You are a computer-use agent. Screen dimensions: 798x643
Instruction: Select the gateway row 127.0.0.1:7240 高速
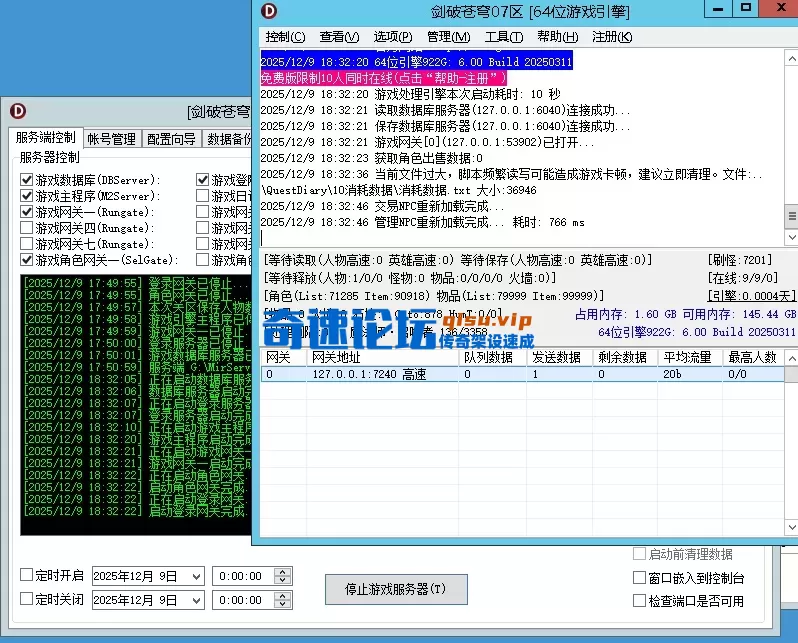[x=523, y=374]
